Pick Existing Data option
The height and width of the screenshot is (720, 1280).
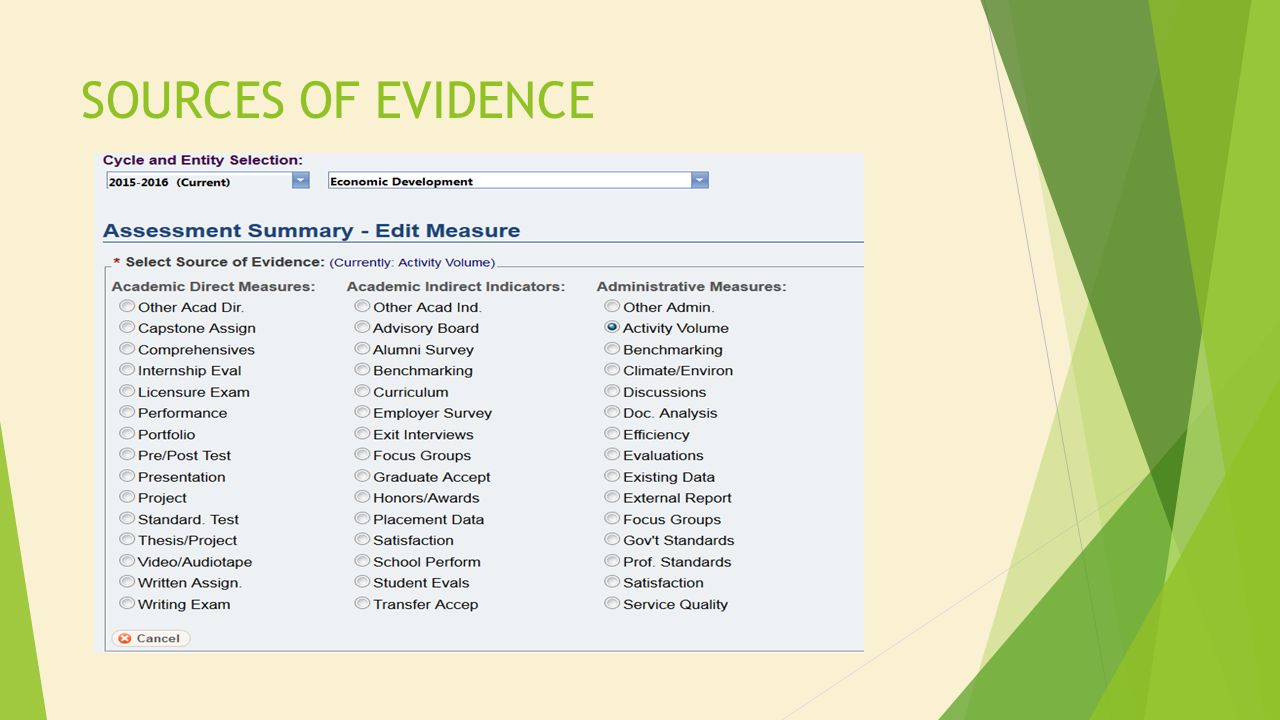point(612,476)
